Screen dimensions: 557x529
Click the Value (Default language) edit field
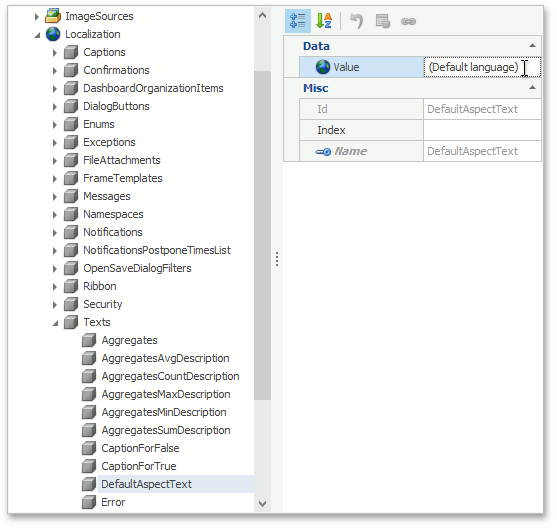pyautogui.click(x=482, y=67)
